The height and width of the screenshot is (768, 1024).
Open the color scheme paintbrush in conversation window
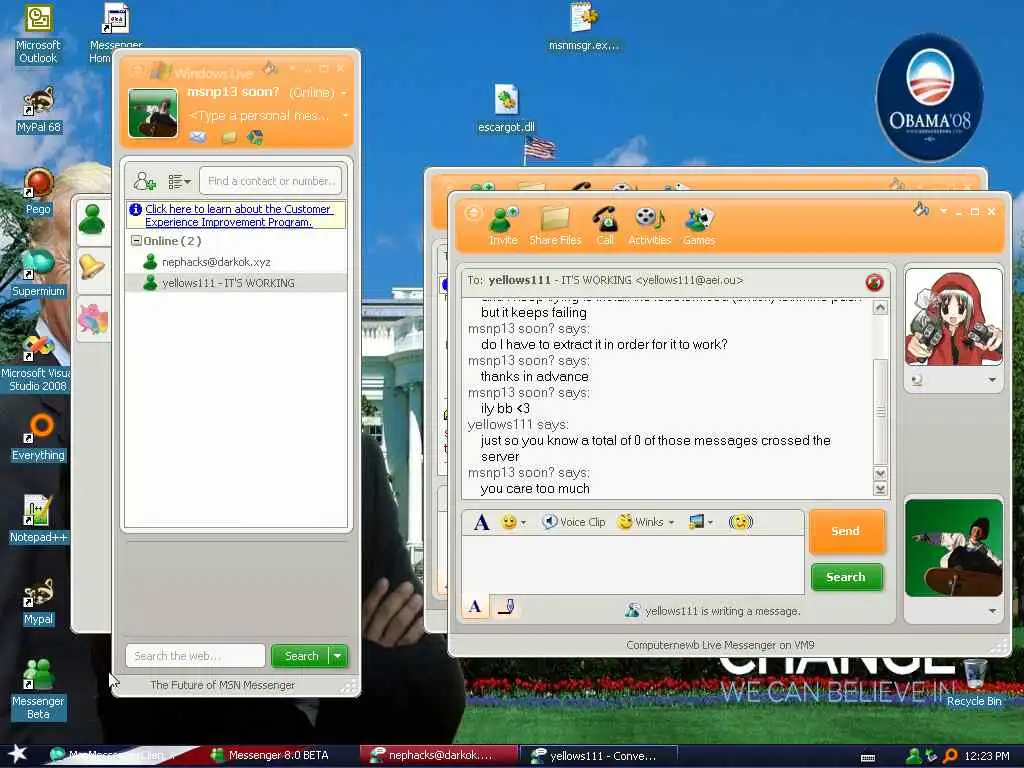(921, 210)
